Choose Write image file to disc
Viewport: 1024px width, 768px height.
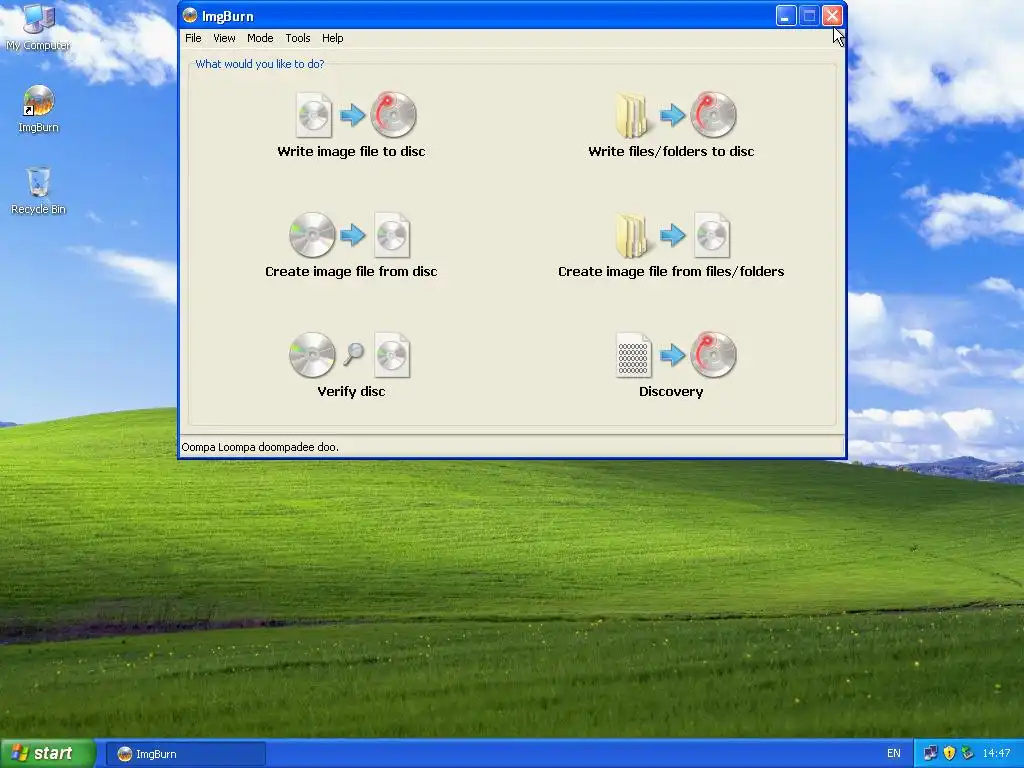click(x=351, y=152)
